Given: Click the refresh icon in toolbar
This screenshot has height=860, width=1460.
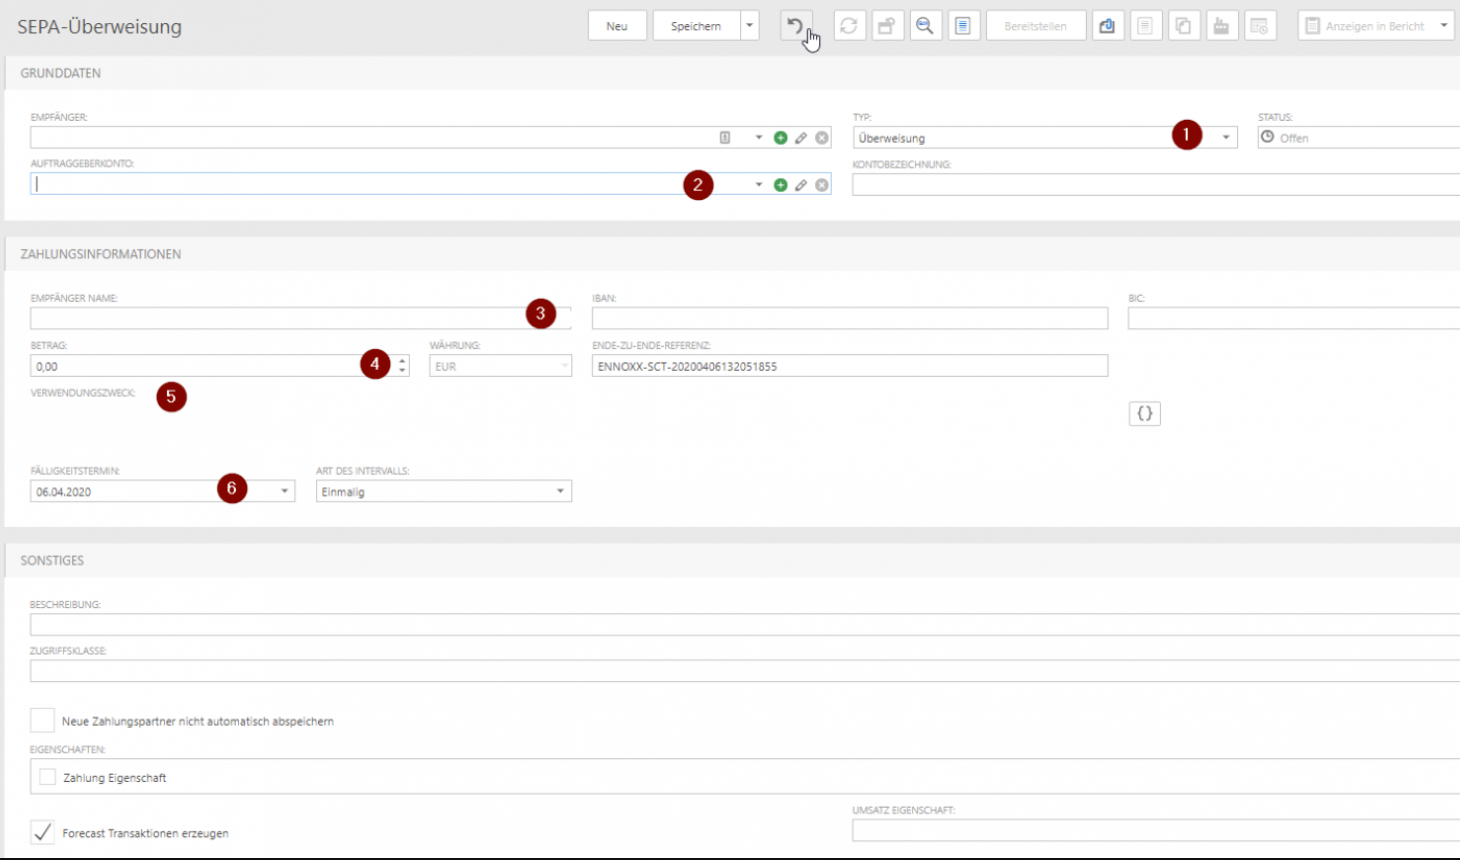Looking at the screenshot, I should [849, 26].
